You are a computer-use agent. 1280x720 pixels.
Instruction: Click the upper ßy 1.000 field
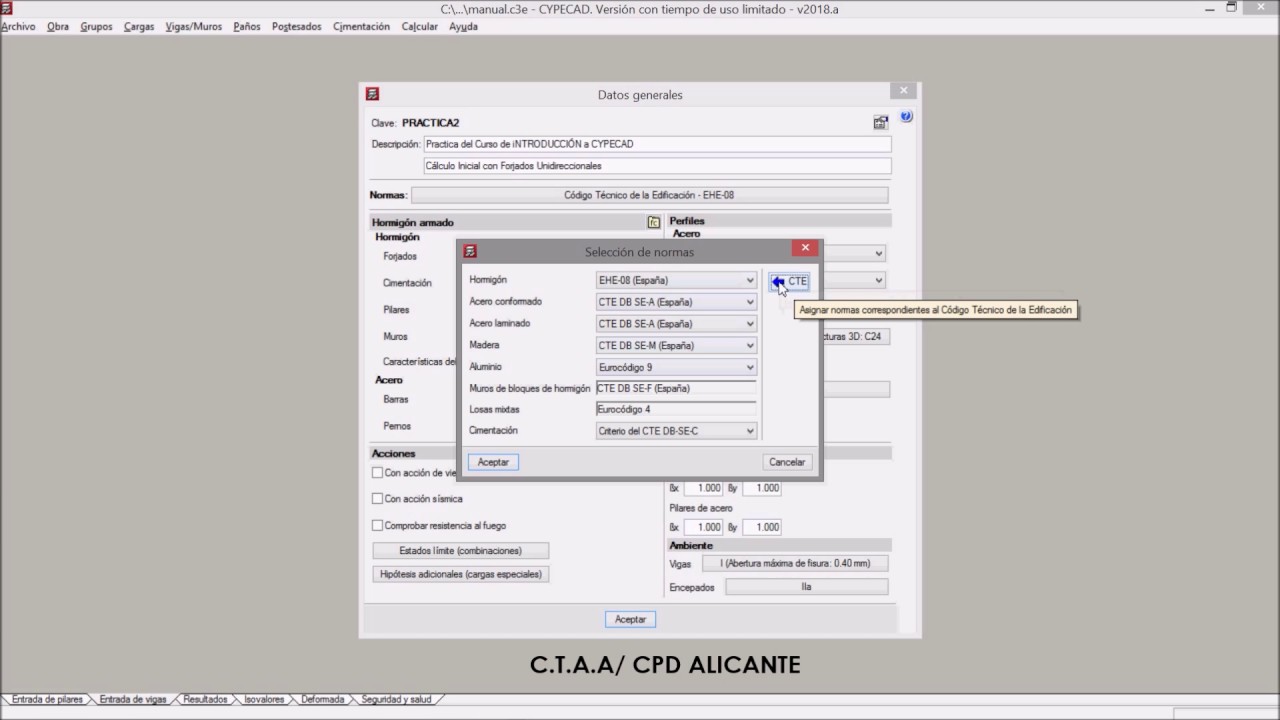(x=760, y=488)
